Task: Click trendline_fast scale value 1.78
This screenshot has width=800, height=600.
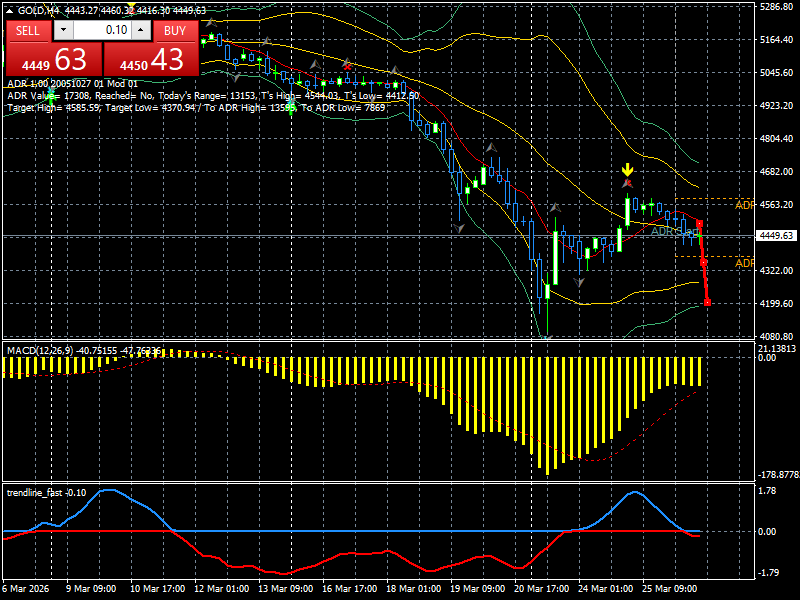Action: tap(767, 491)
